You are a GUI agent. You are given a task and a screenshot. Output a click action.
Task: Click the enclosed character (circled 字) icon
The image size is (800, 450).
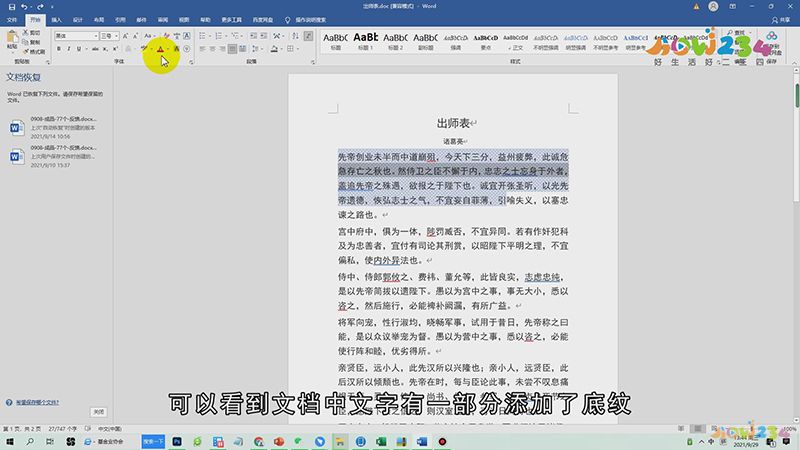[187, 49]
